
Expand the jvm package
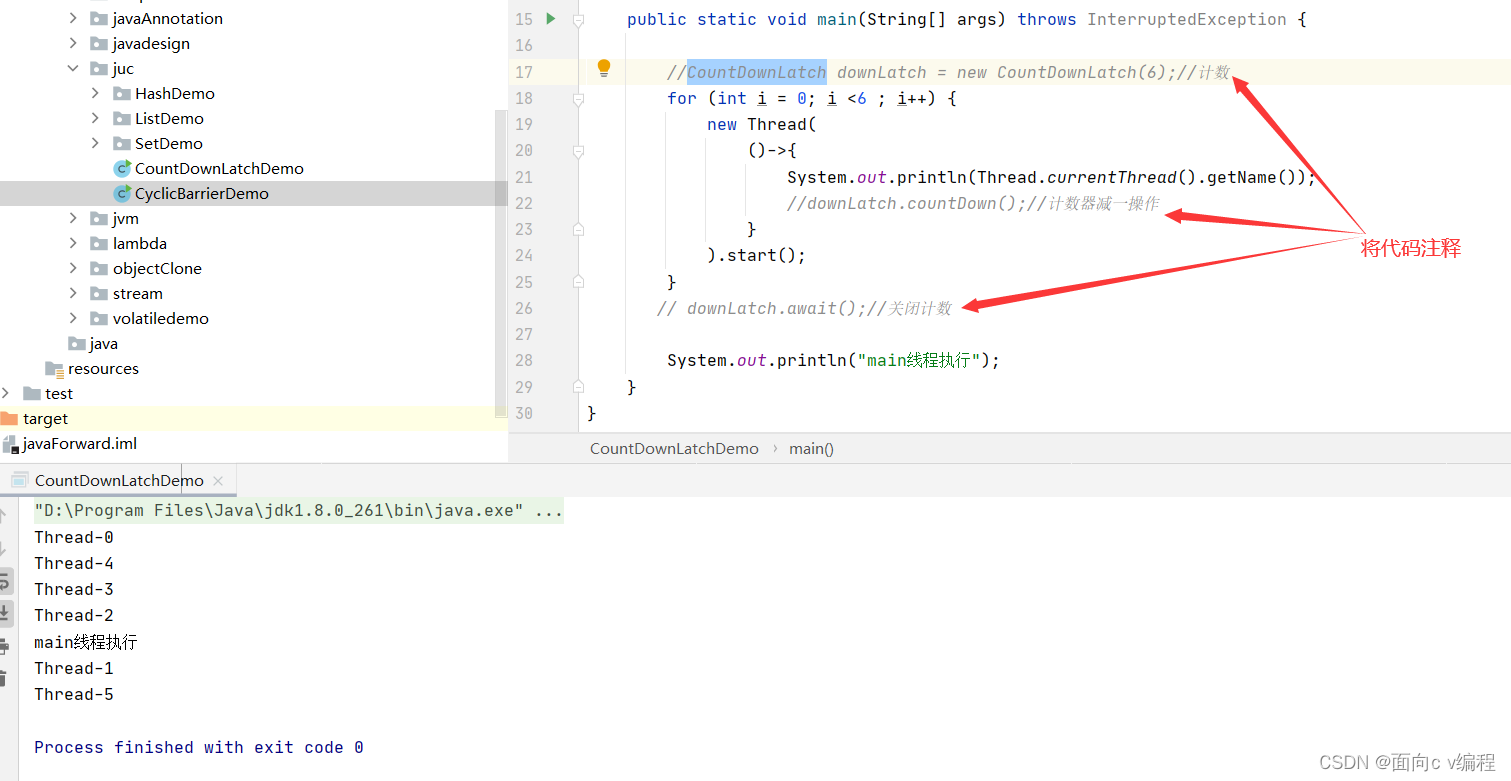click(73, 218)
